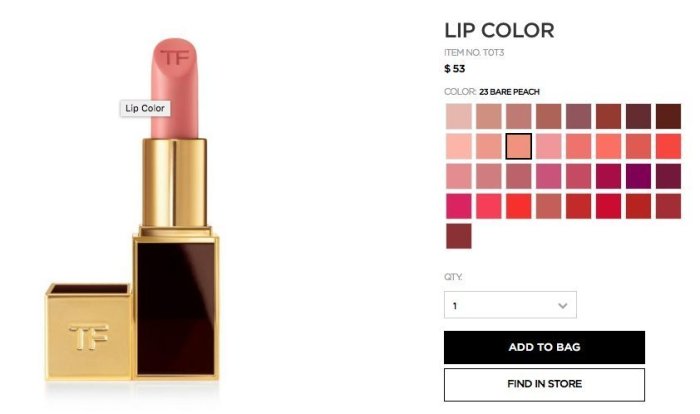This screenshot has height=414, width=700.
Task: Select the light pink swatch starting second row
Action: tap(458, 146)
